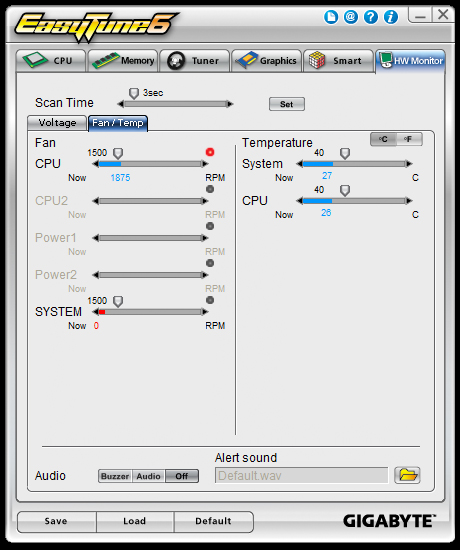This screenshot has width=460, height=550.
Task: Toggle the Power1 fan alert indicator
Action: [210, 226]
